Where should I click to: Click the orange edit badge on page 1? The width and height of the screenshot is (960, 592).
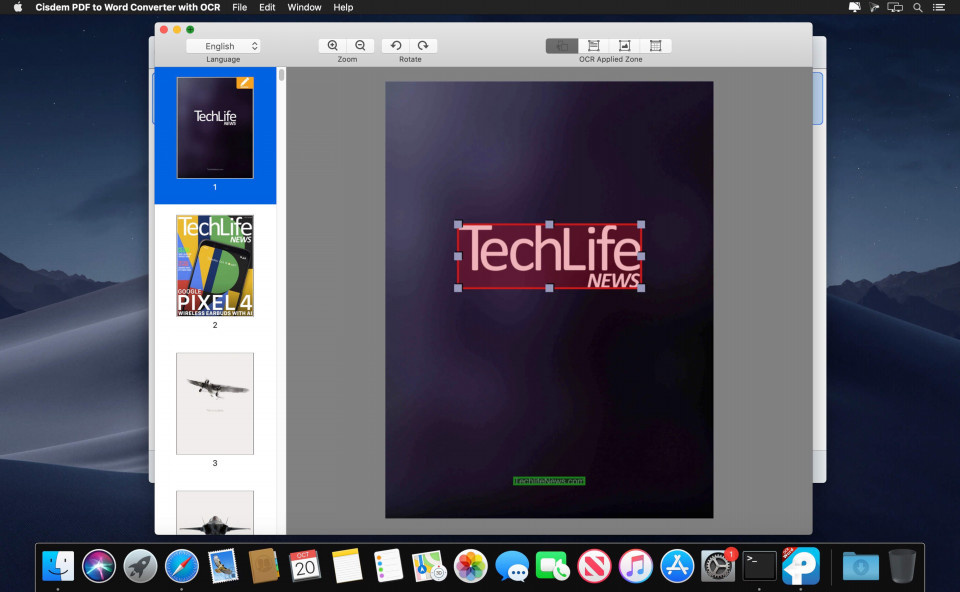244,83
